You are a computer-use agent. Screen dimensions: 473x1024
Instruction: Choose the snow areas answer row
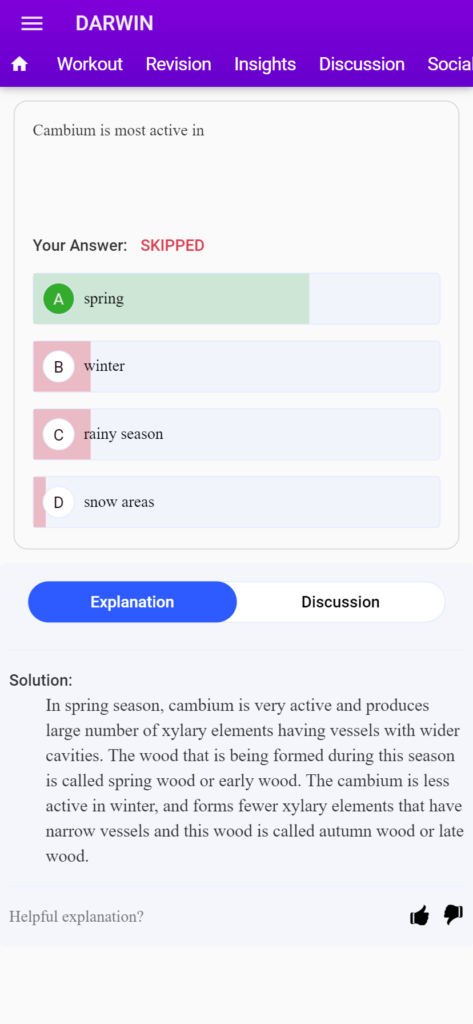click(236, 503)
